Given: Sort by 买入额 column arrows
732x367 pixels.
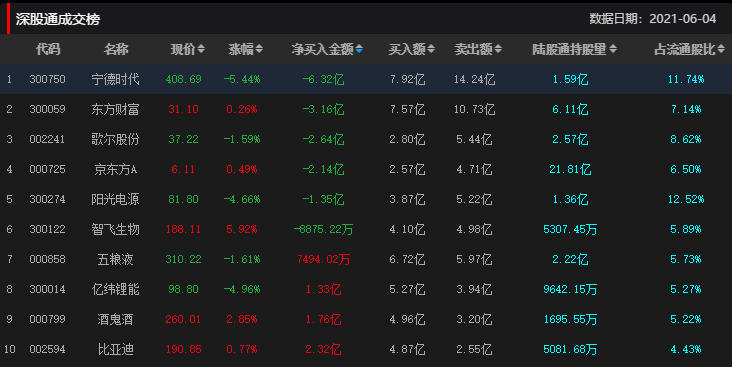Looking at the screenshot, I should (431, 49).
